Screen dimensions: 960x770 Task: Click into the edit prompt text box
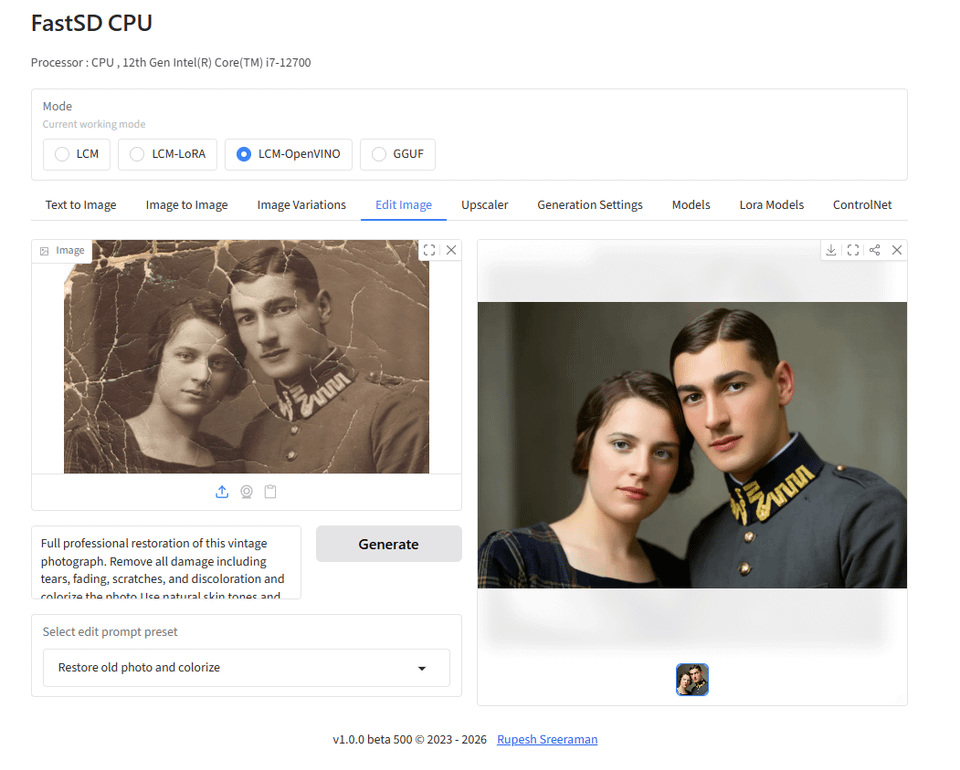(x=166, y=563)
